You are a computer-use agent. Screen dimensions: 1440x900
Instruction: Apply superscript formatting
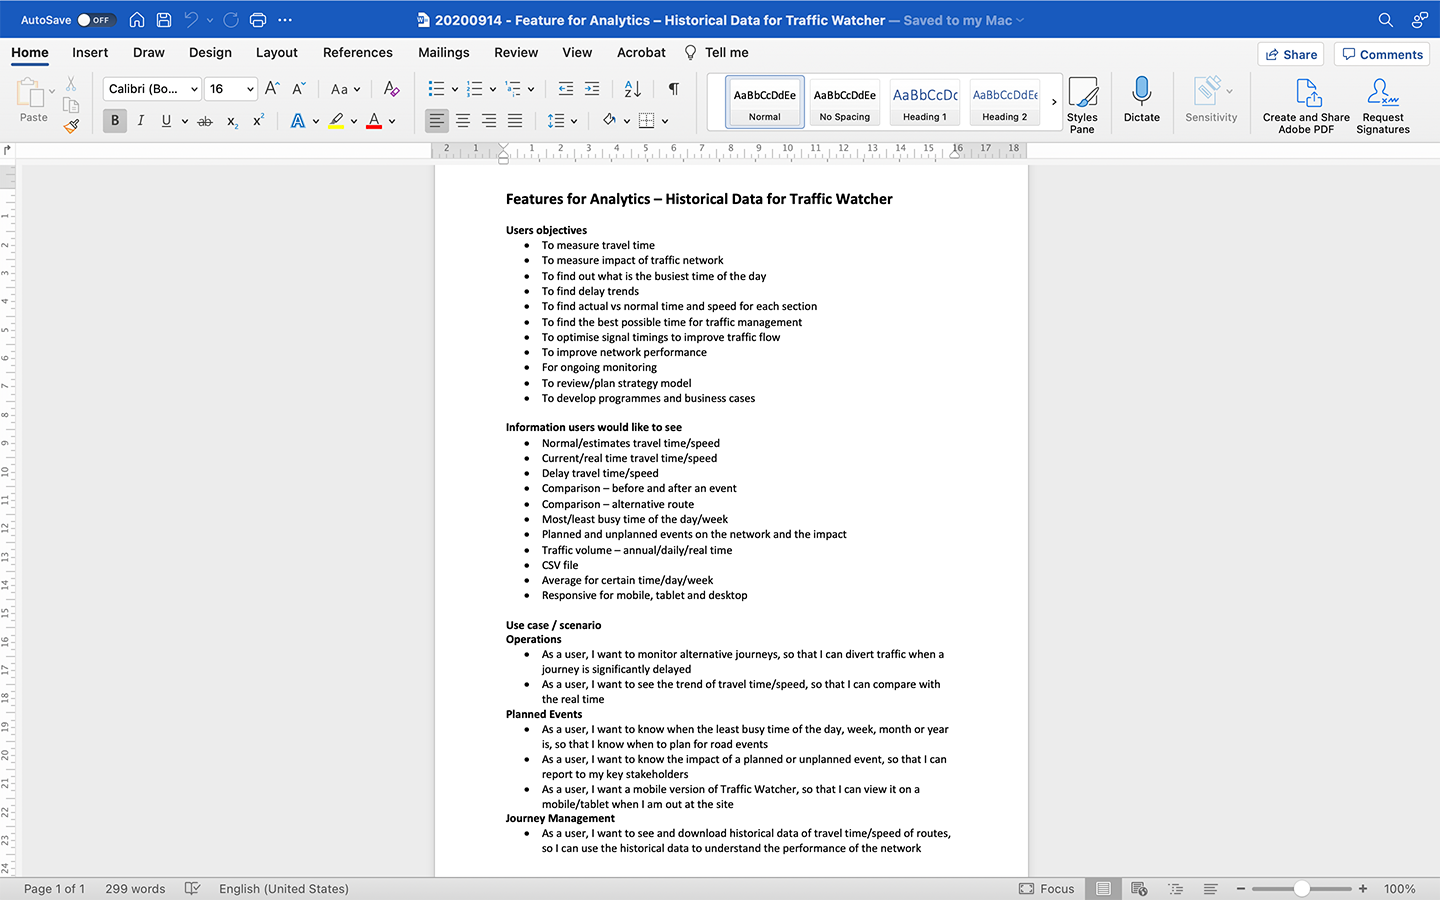click(258, 121)
